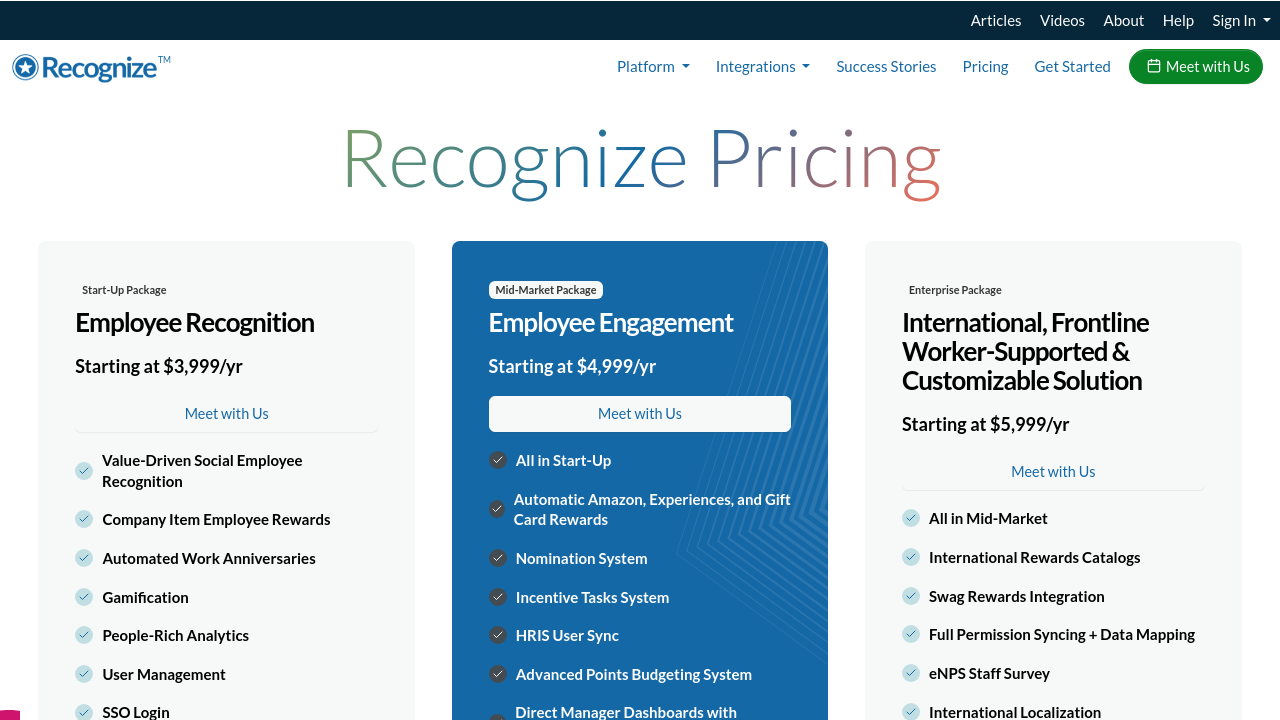Click the Mid-Market Package badge
This screenshot has height=720, width=1280.
coord(546,290)
